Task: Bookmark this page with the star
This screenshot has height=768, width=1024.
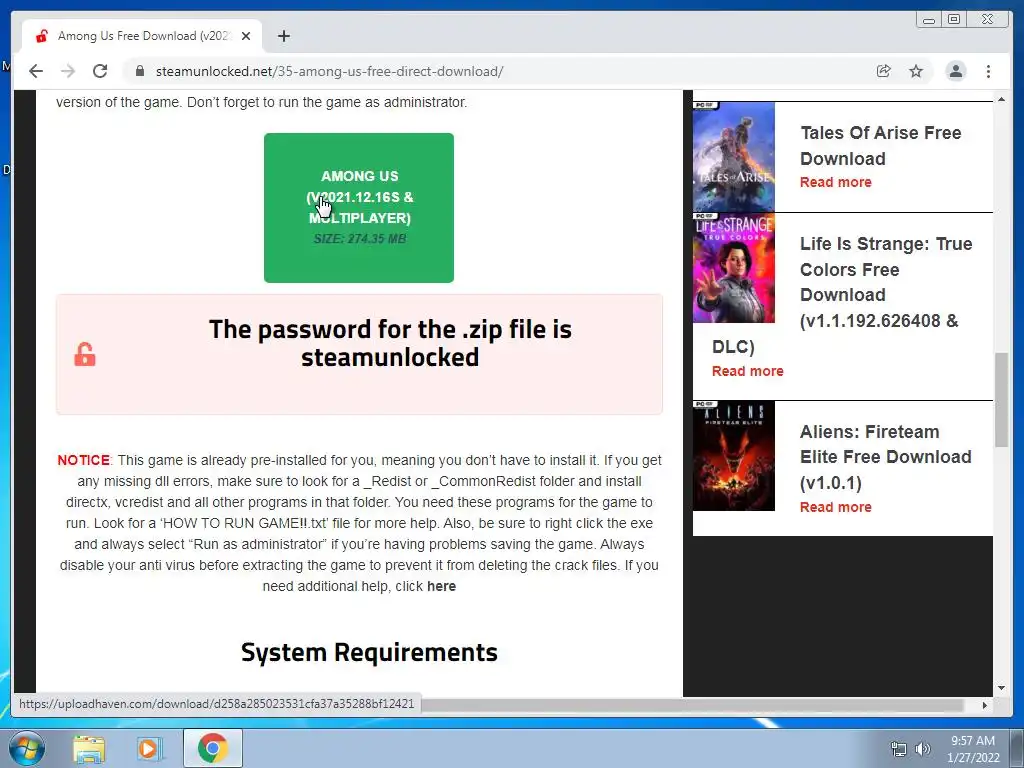Action: click(916, 71)
